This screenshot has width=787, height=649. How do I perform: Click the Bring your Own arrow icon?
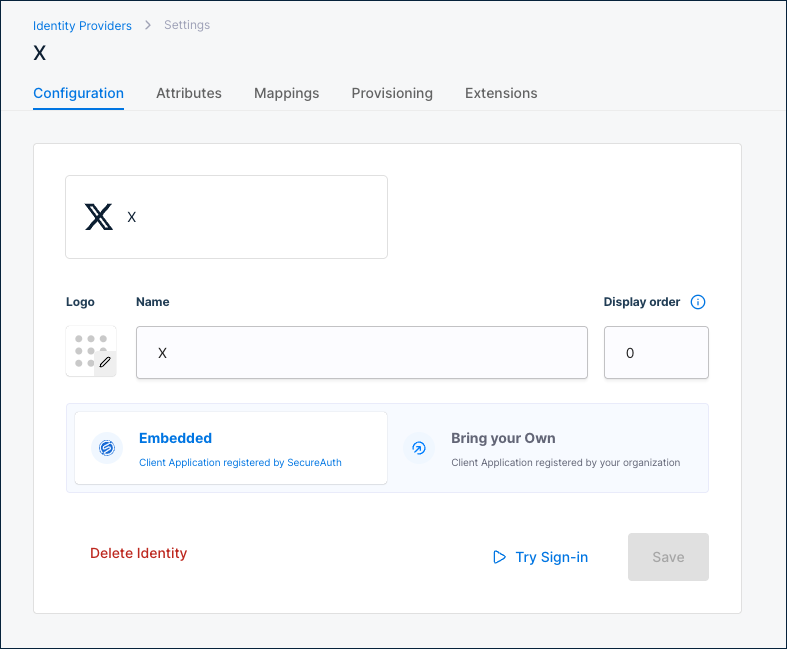pyautogui.click(x=419, y=448)
